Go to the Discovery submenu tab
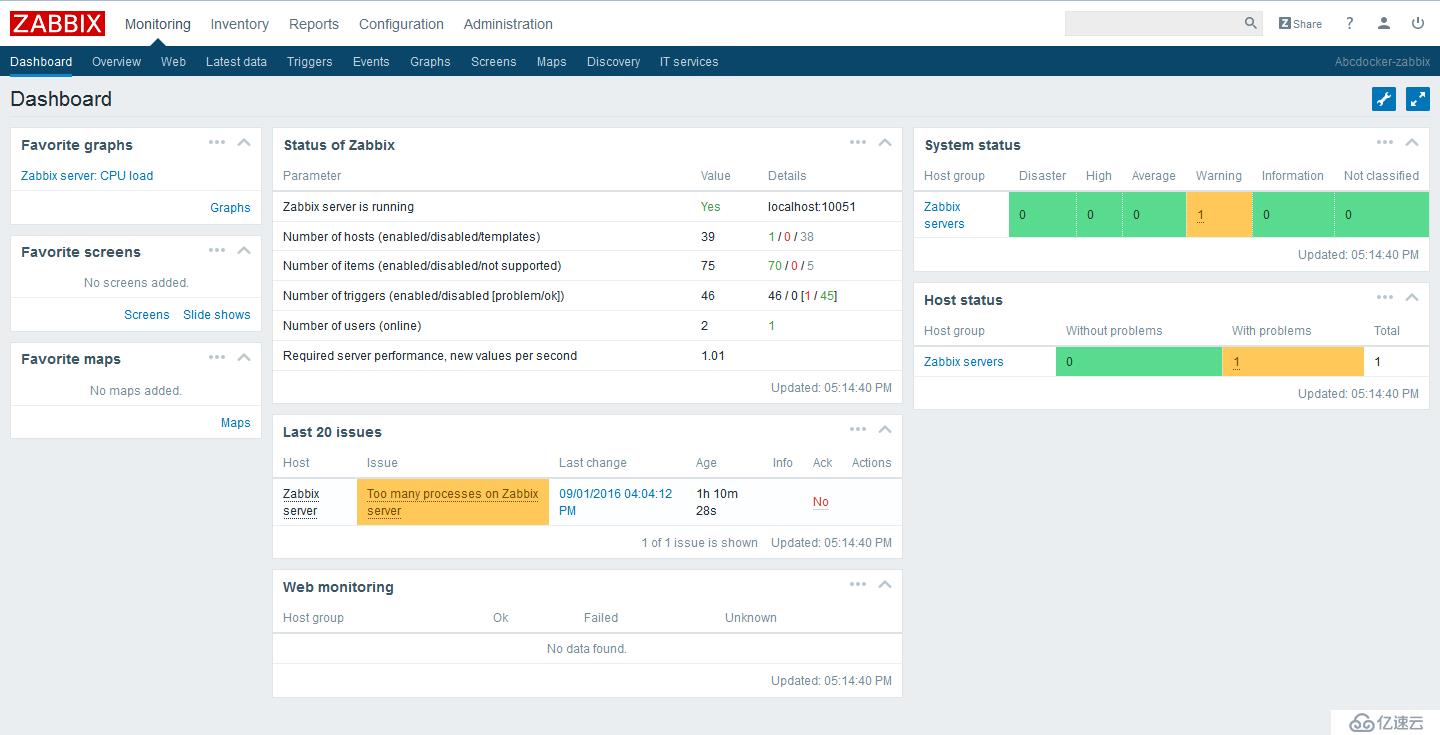The height and width of the screenshot is (735, 1440). [613, 62]
